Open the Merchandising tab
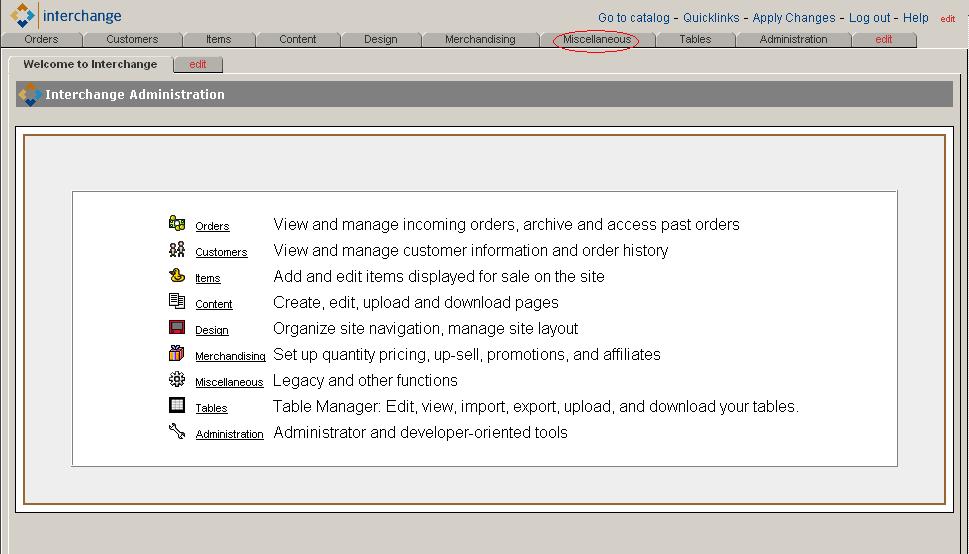Screen dimensions: 969x554 pos(480,40)
